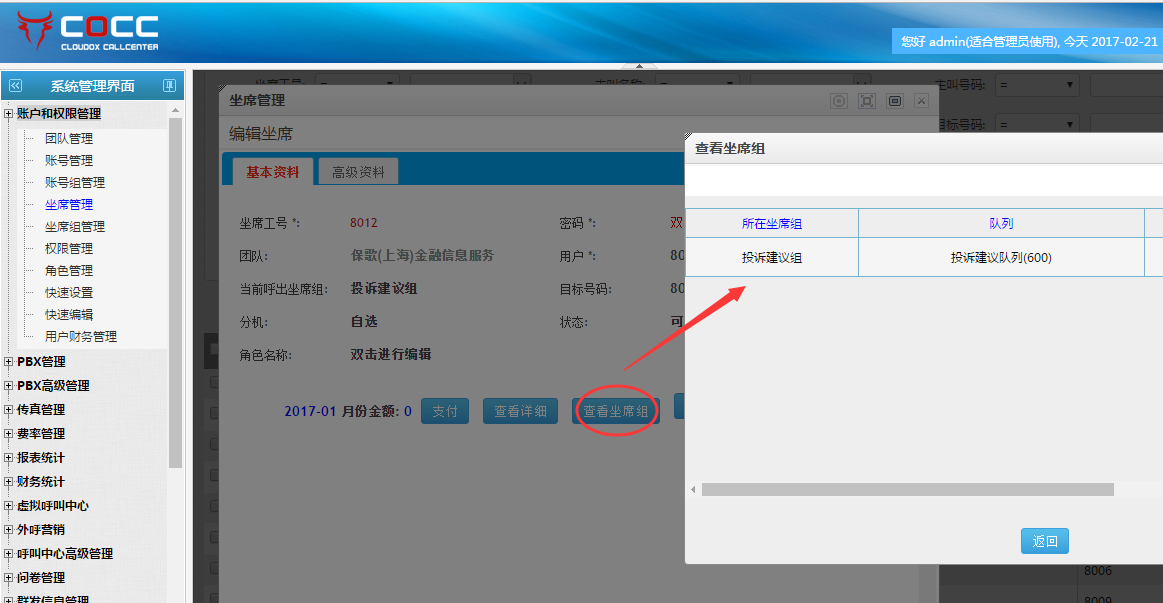The image size is (1163, 603).
Task: Select the 基本资料 tab
Action: click(272, 172)
